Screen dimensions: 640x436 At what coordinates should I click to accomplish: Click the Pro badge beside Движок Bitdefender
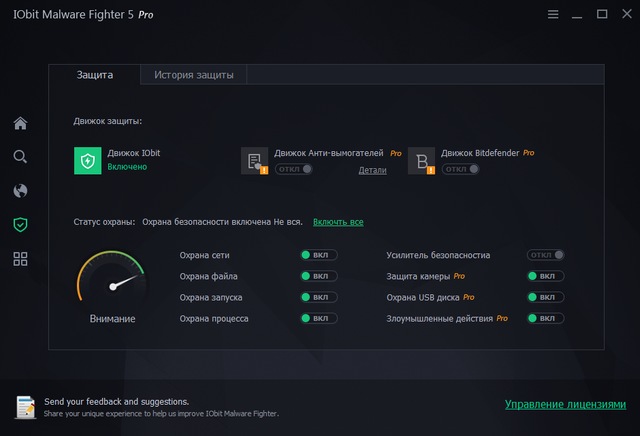point(529,153)
